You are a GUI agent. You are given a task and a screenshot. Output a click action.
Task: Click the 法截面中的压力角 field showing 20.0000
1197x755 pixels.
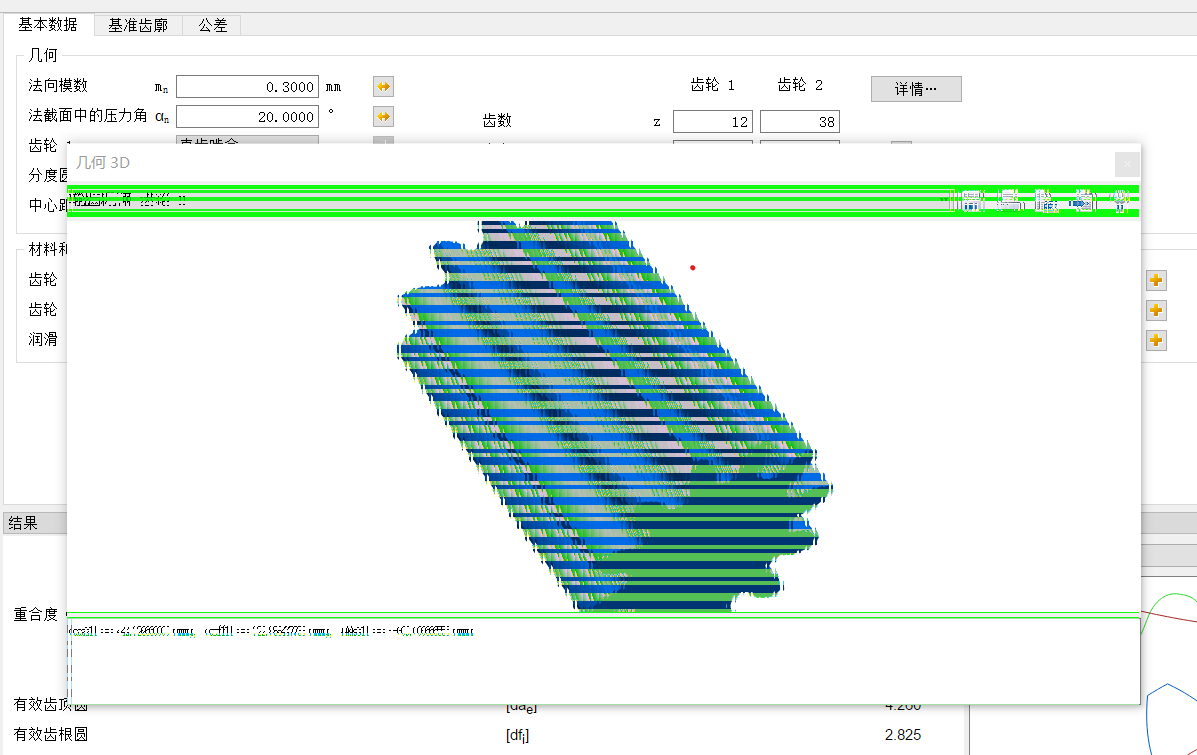tap(247, 117)
